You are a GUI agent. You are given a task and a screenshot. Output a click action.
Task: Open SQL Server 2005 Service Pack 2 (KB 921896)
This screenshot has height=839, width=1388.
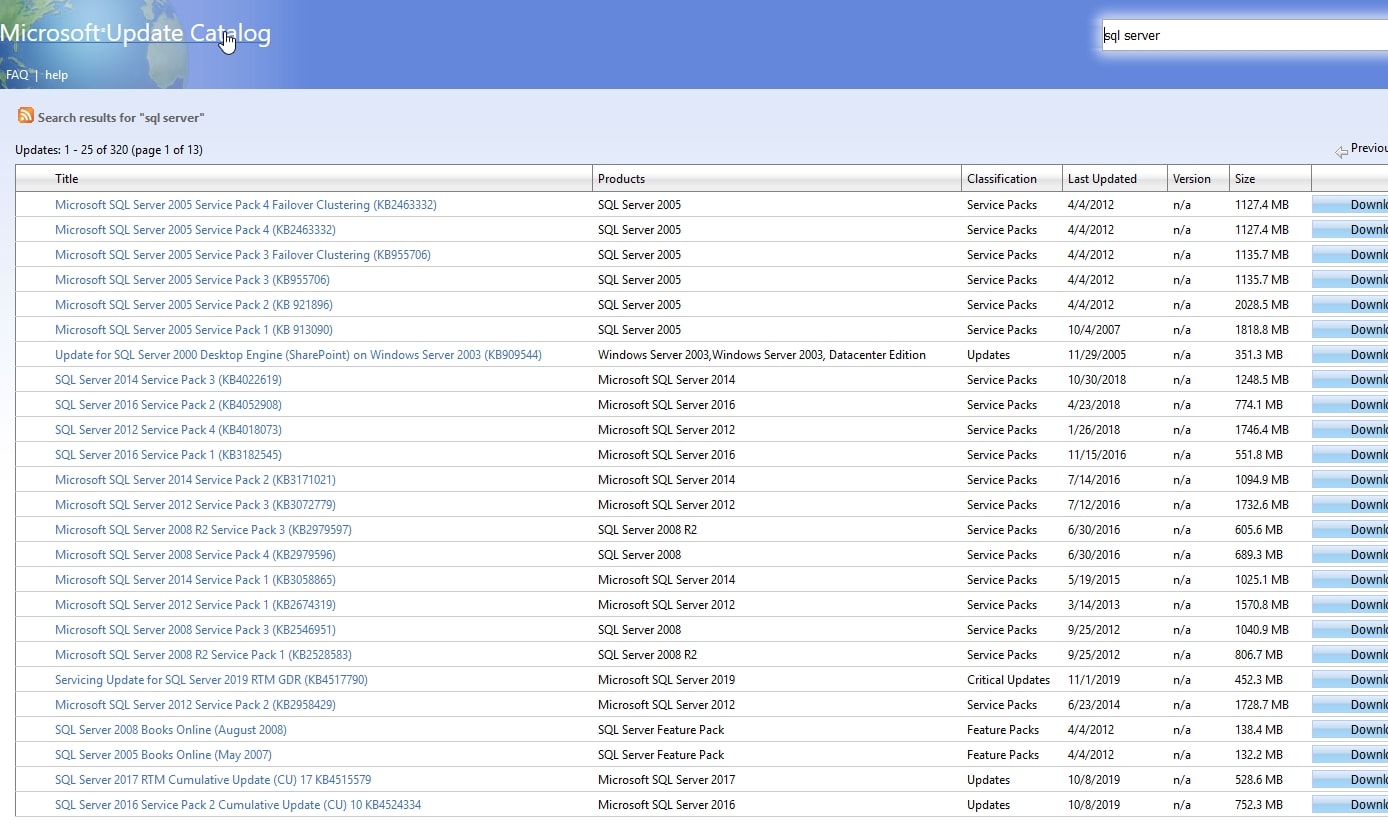click(194, 305)
